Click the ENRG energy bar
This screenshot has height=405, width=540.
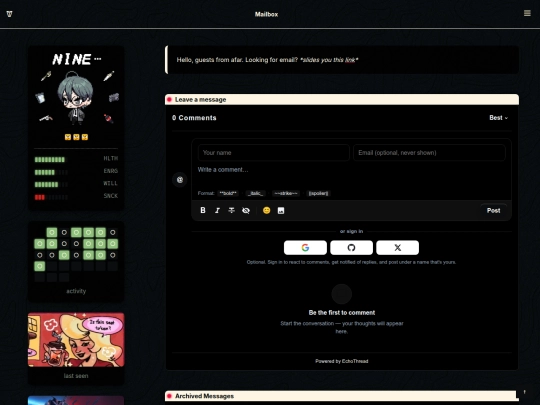coord(51,172)
